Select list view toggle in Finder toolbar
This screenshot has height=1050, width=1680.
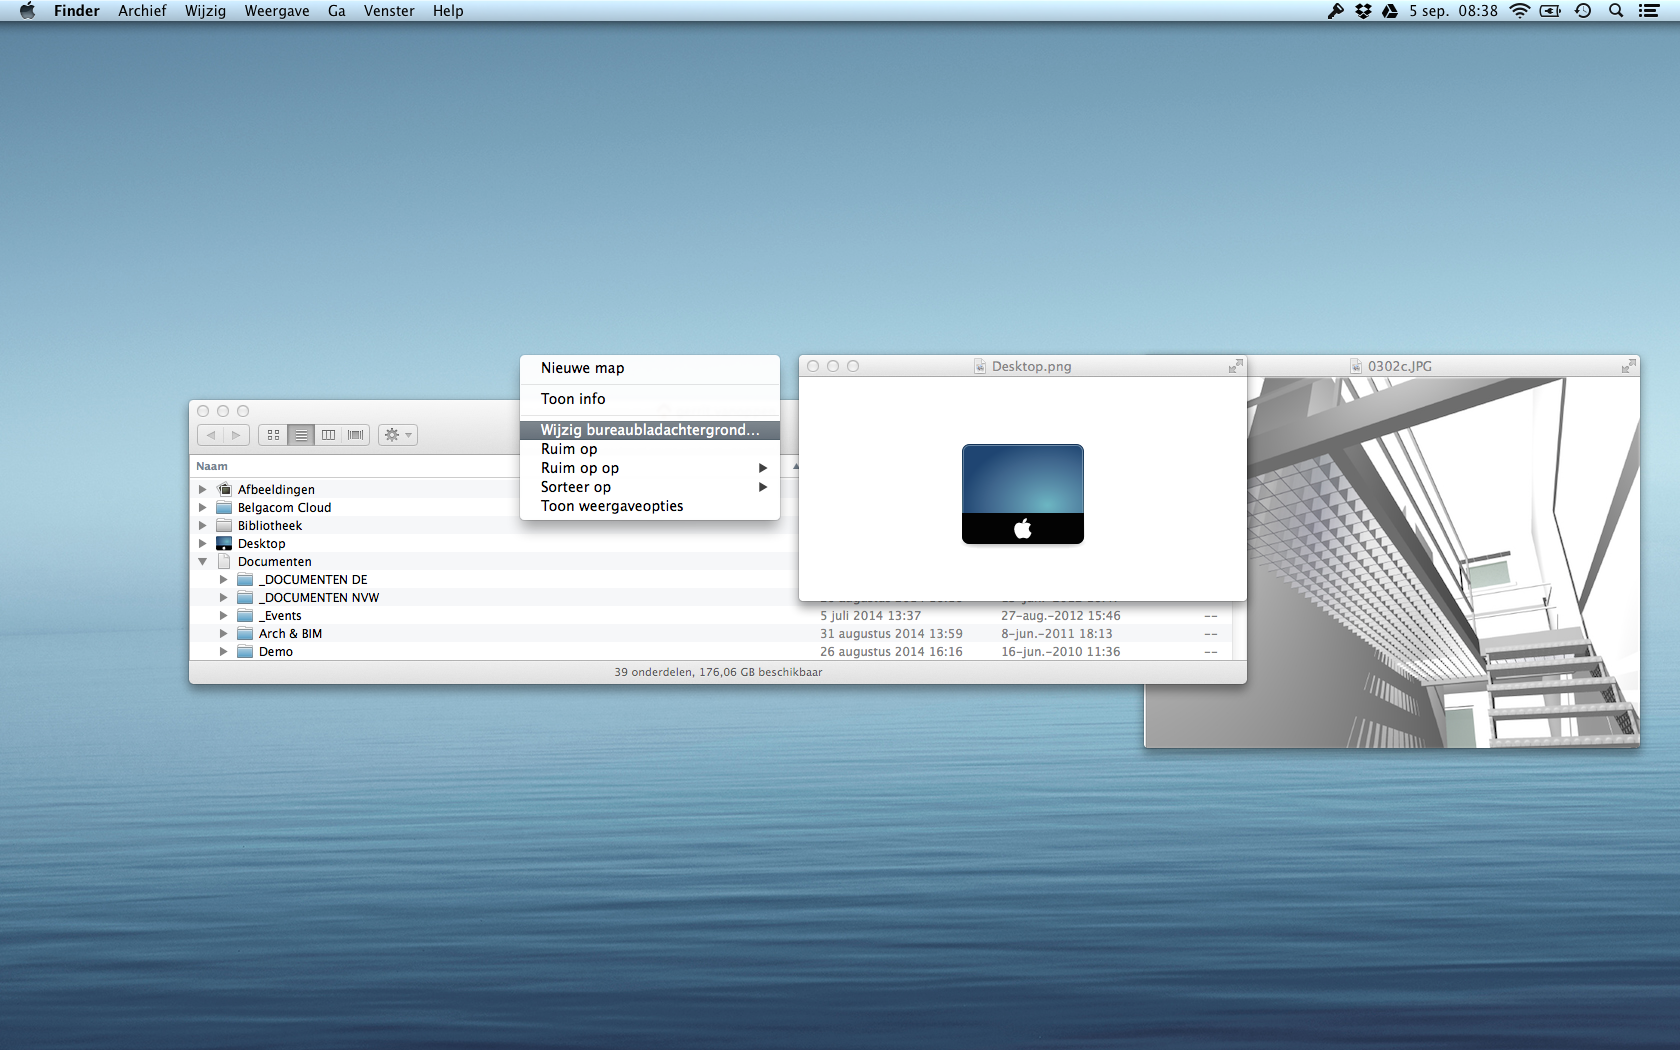301,435
